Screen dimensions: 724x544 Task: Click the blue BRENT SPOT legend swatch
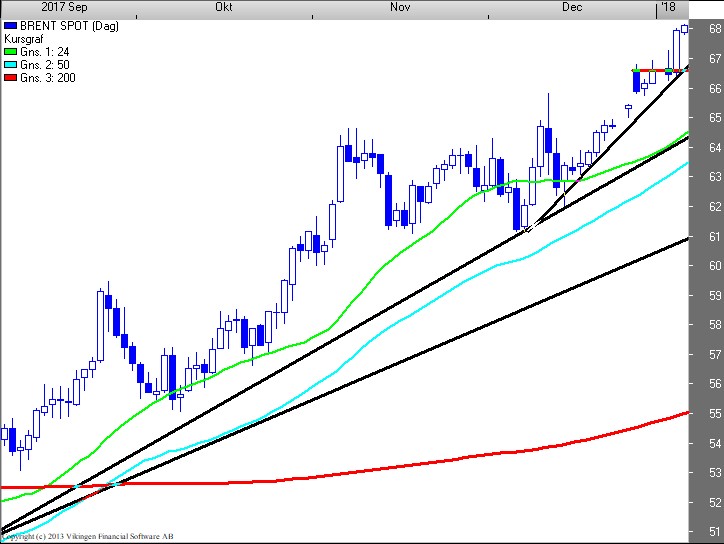[11, 27]
